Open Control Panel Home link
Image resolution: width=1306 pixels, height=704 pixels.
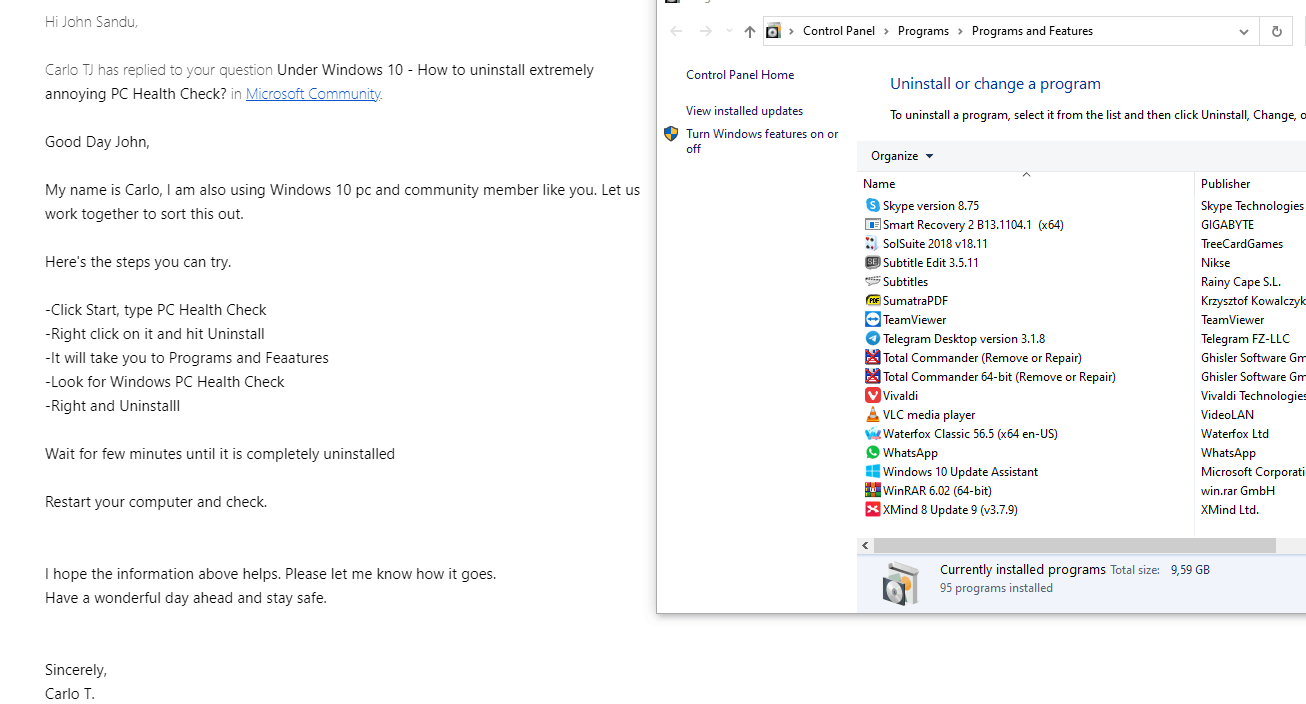coord(740,75)
